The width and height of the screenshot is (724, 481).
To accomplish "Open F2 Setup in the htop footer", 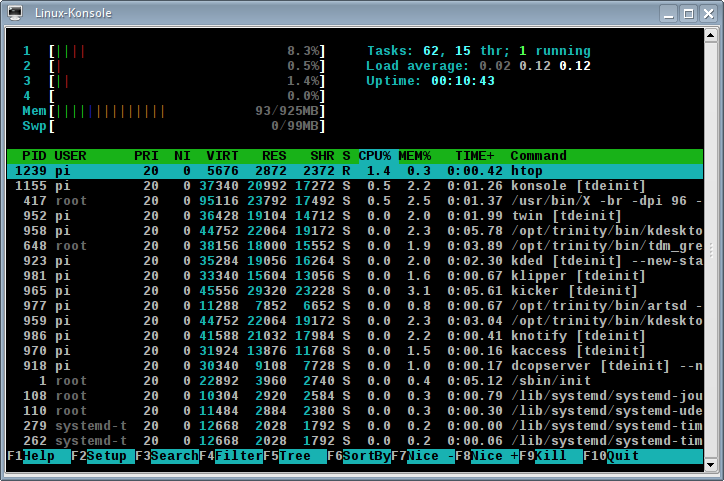I will pos(103,456).
